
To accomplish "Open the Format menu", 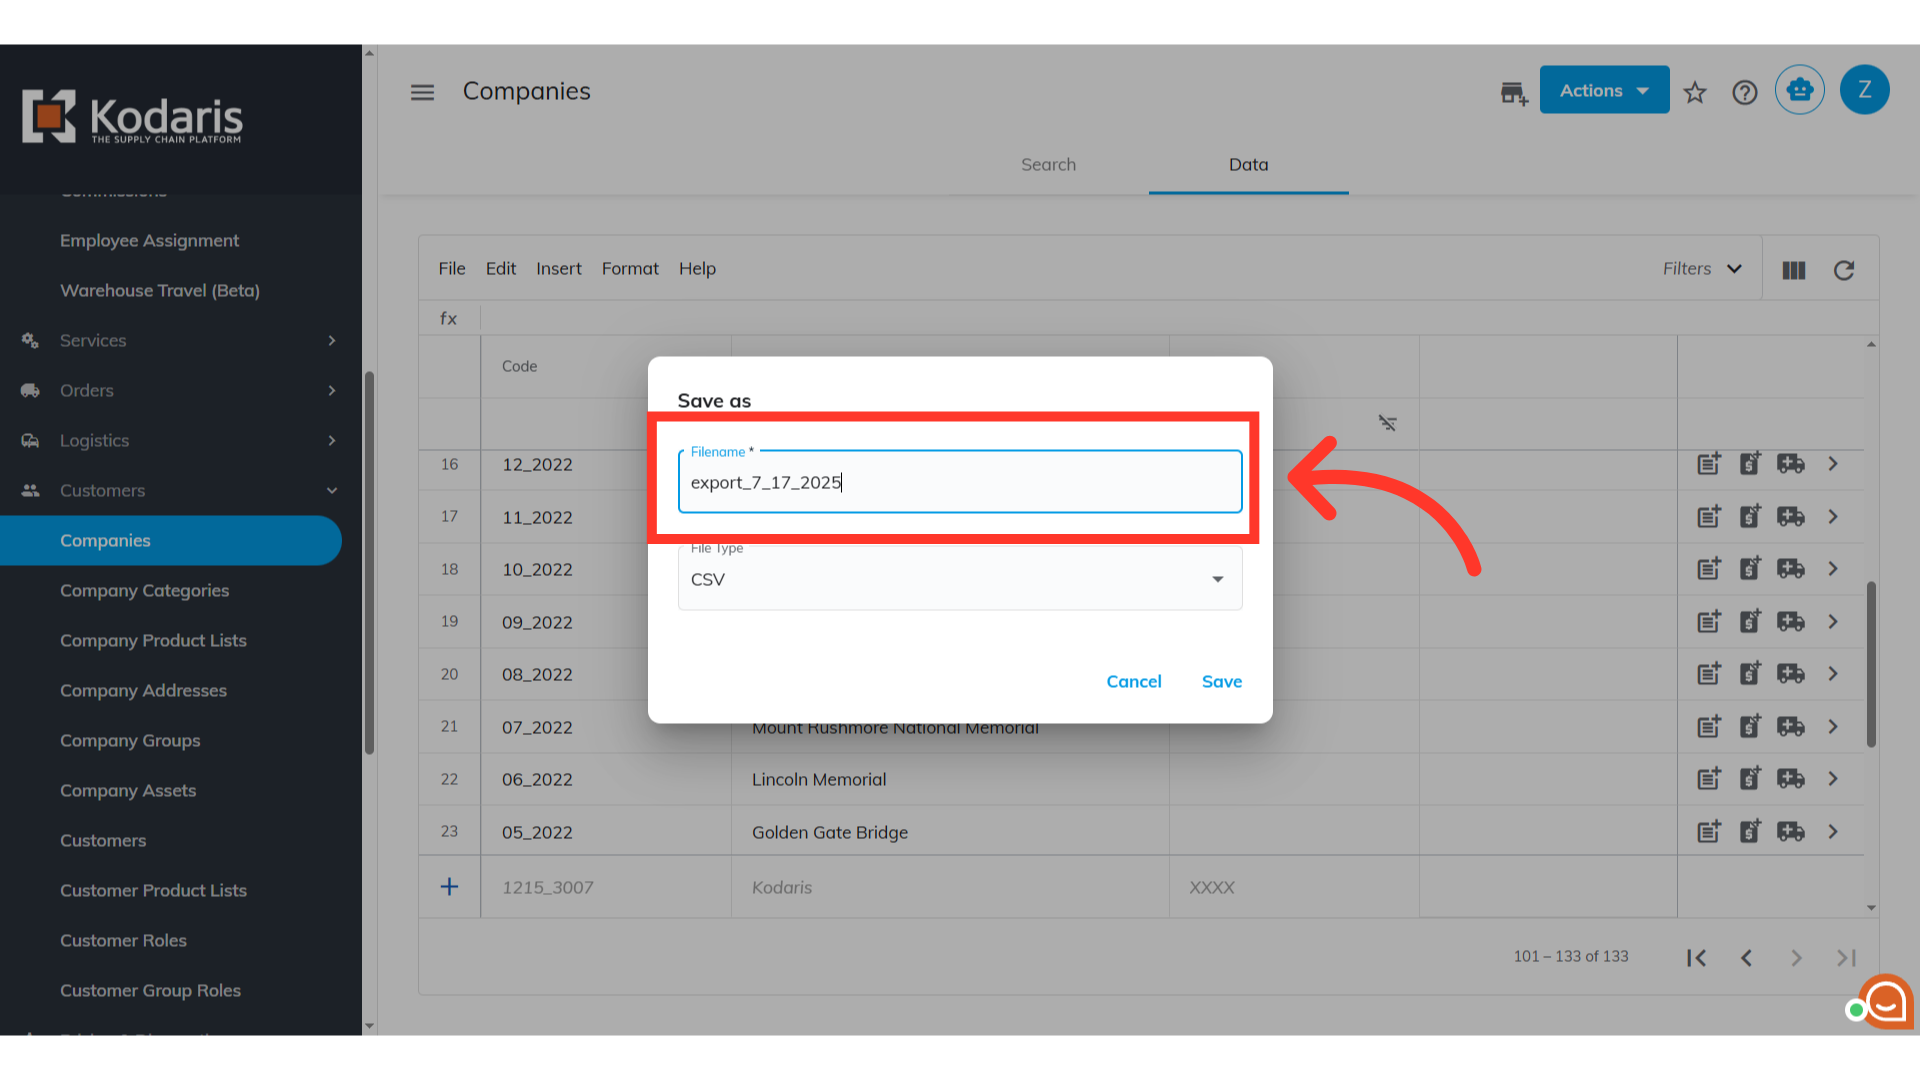I will pos(630,269).
